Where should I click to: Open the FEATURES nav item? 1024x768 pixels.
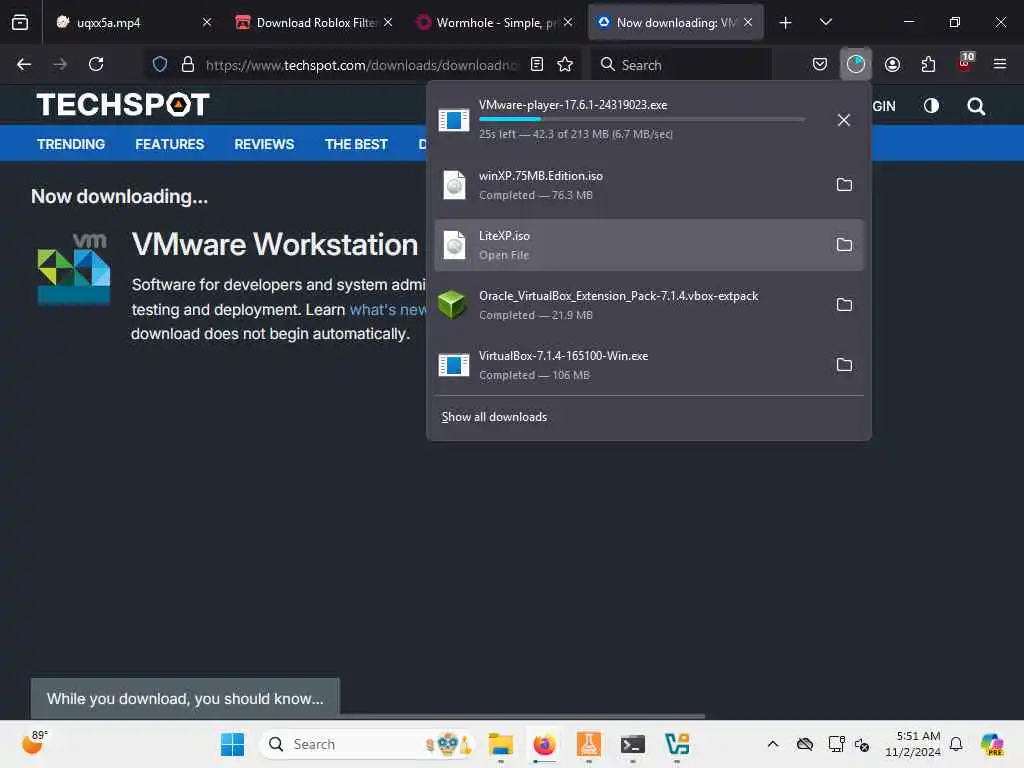(169, 144)
